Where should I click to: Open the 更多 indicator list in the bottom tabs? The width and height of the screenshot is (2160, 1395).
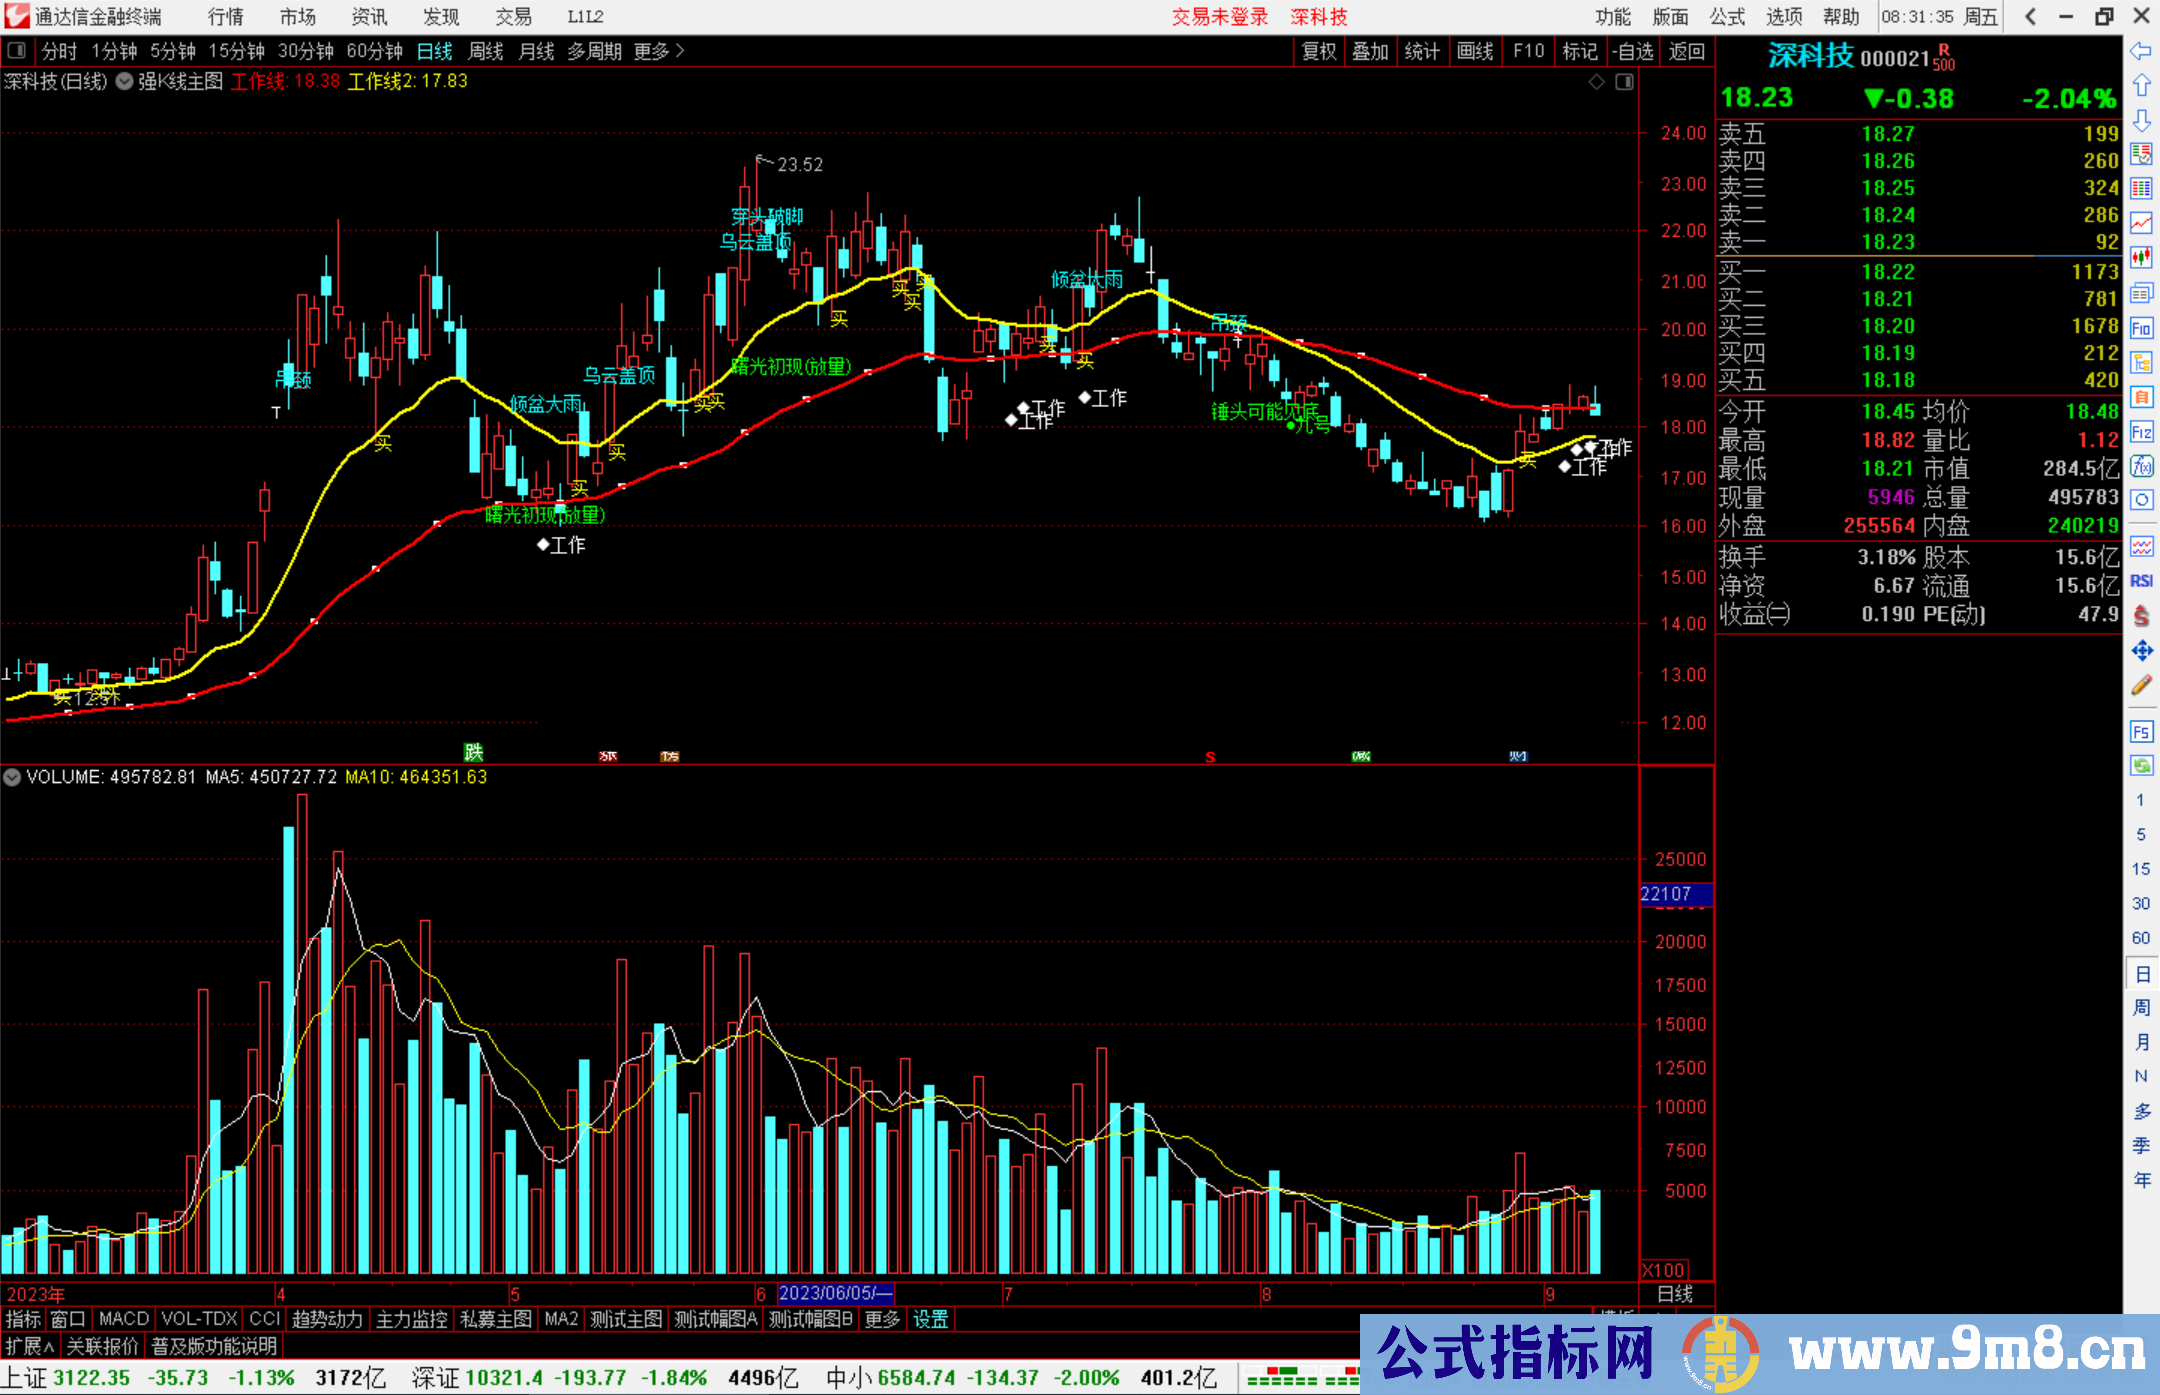click(x=882, y=1319)
